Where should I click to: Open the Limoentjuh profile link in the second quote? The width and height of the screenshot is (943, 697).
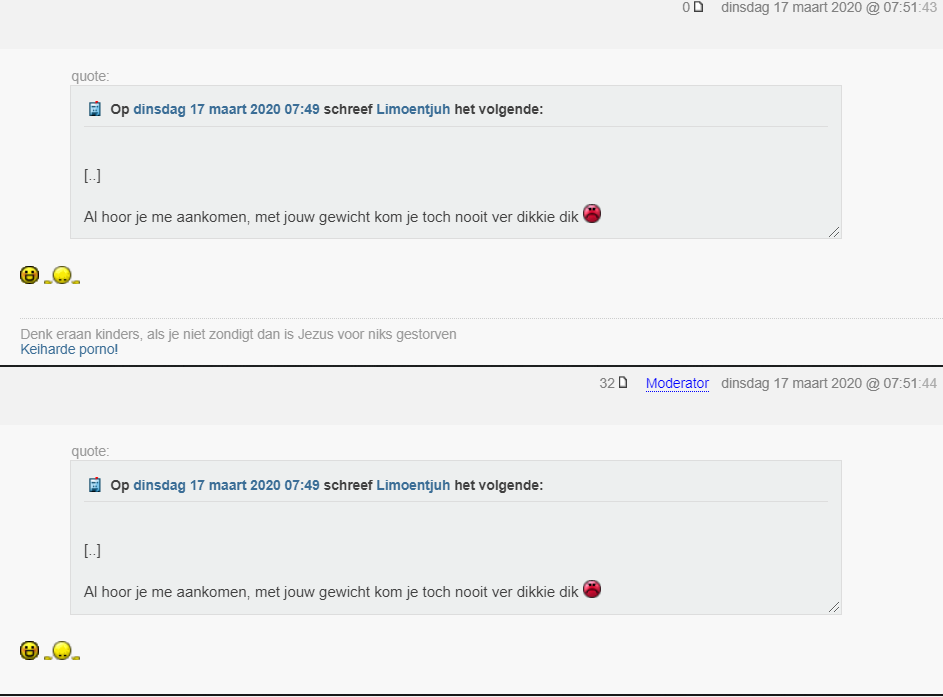[x=413, y=485]
